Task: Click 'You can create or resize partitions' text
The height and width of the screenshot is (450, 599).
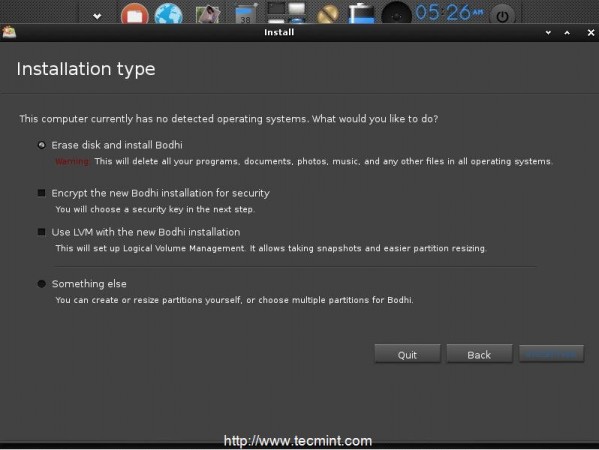Action: tap(234, 300)
